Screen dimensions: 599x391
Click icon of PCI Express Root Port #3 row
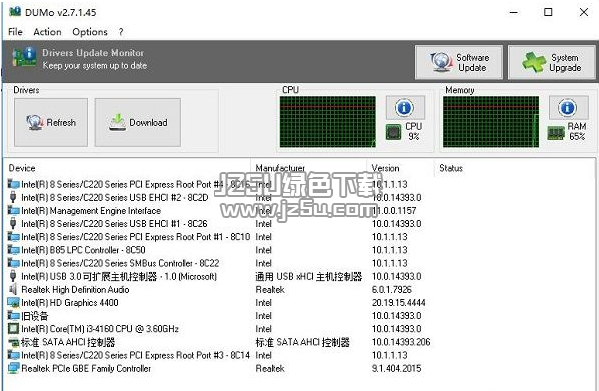pos(13,355)
